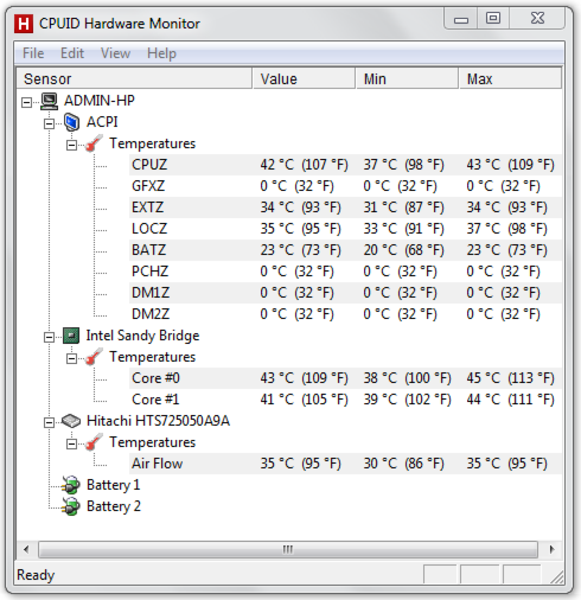Select the GFXZ sensor row

point(346,186)
